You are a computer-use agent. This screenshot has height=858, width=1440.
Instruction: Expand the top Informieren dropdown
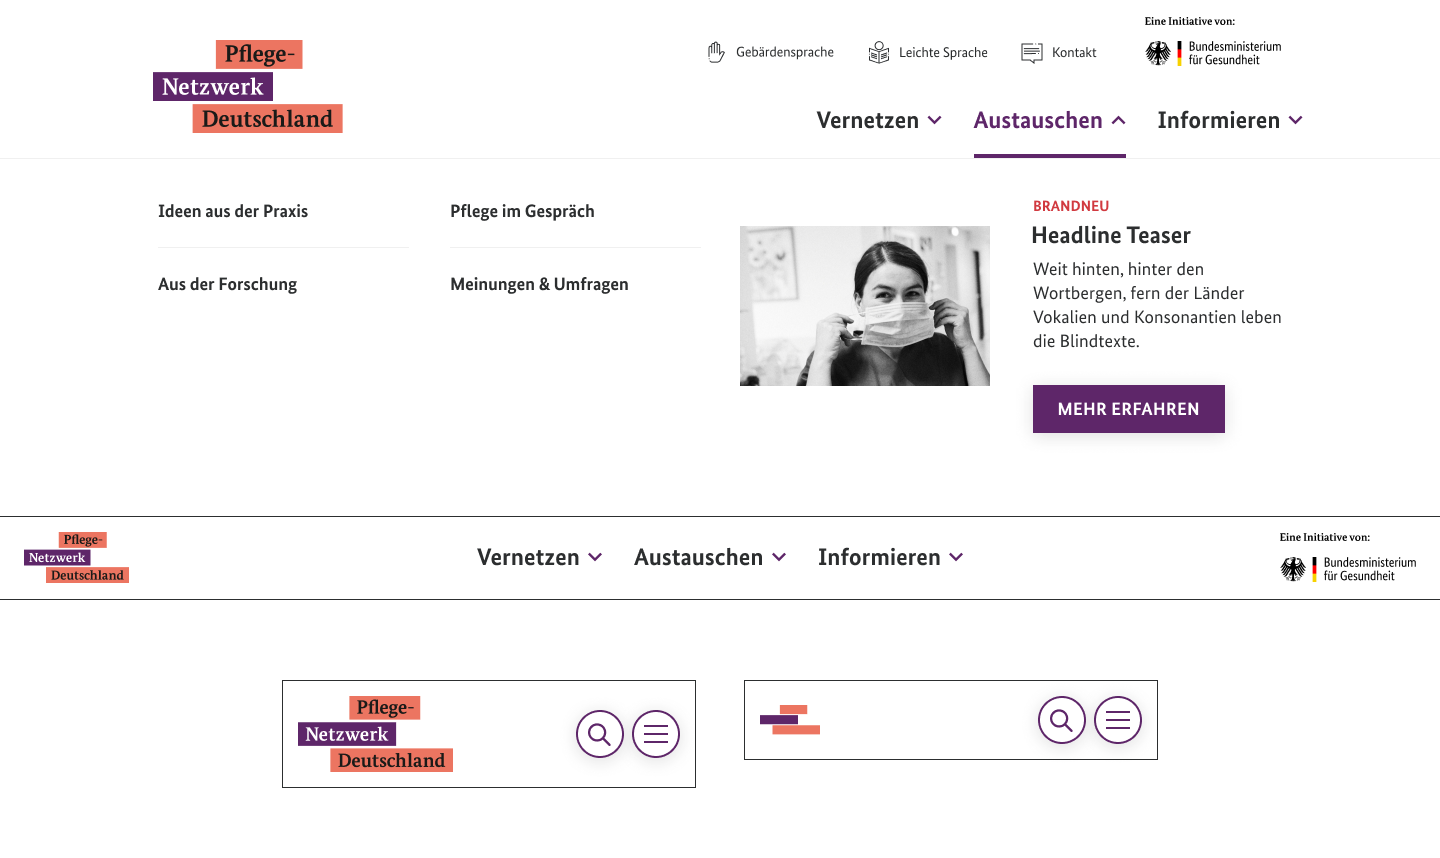[1230, 120]
